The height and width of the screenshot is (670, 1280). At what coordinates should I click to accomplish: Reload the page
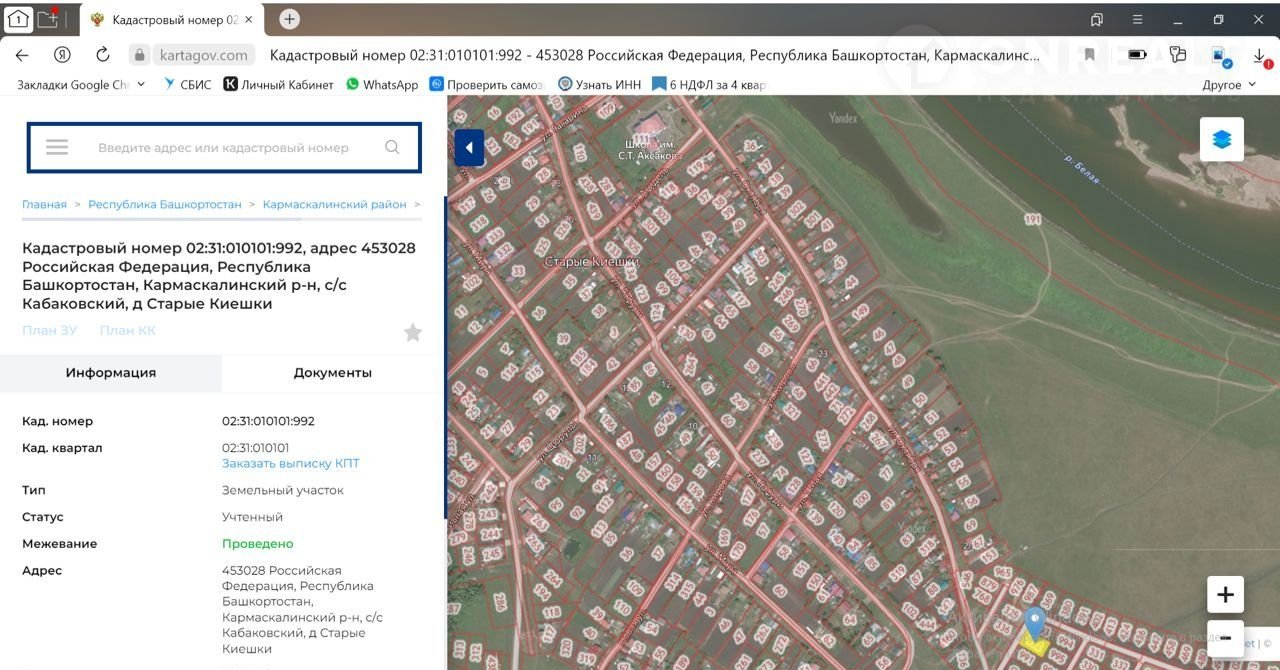point(102,55)
